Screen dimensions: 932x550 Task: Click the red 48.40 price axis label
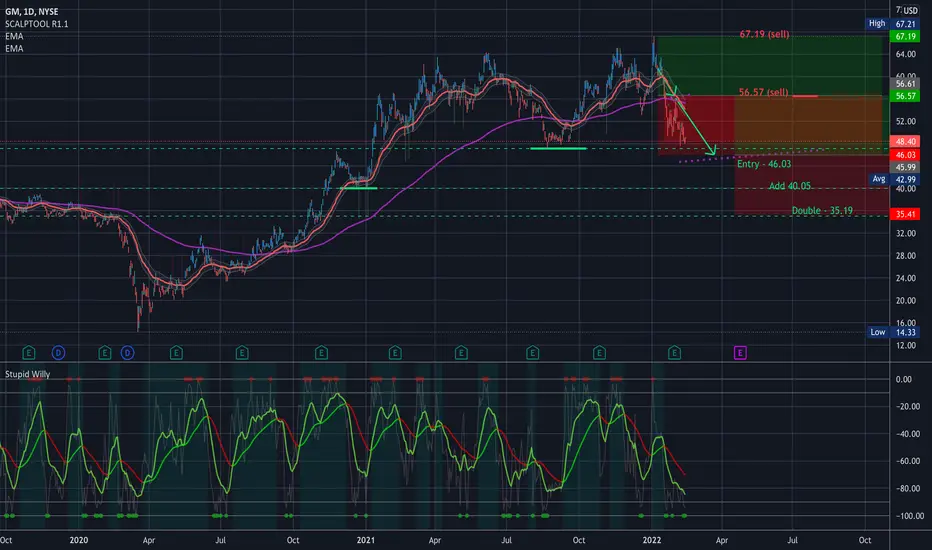(905, 142)
